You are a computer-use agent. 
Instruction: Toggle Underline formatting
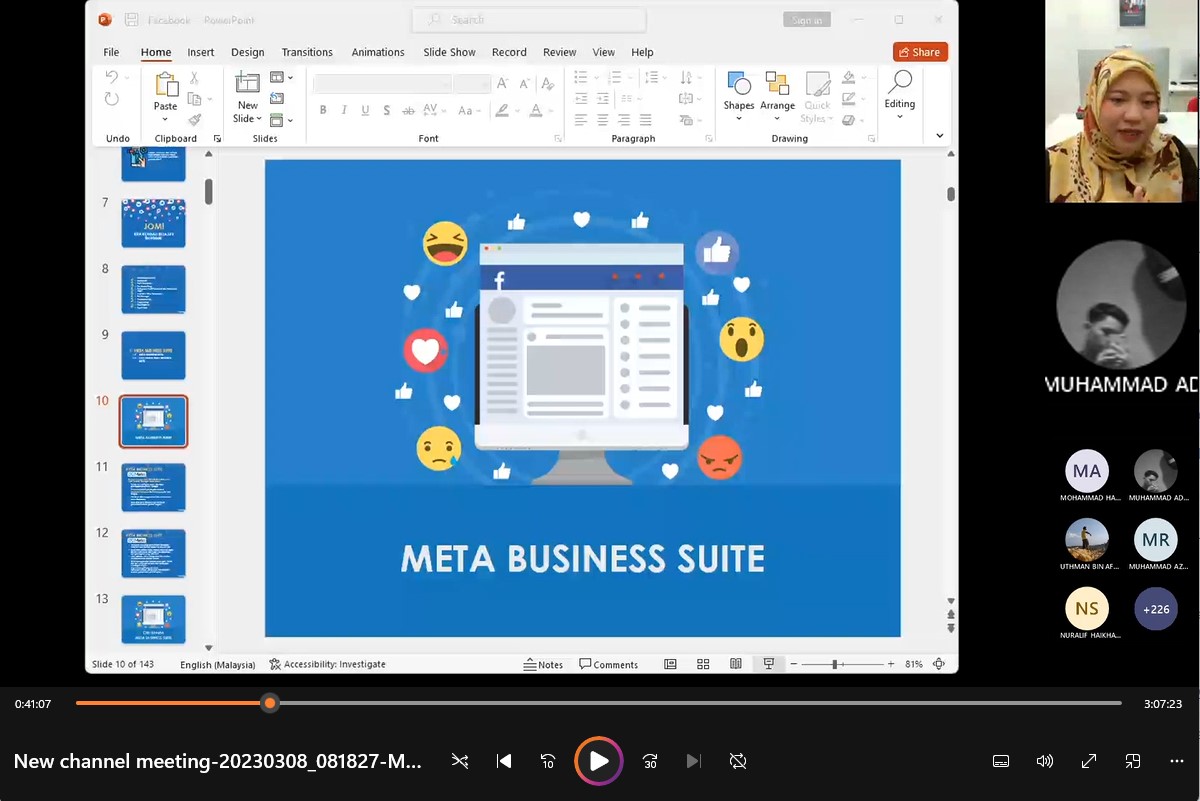point(365,110)
